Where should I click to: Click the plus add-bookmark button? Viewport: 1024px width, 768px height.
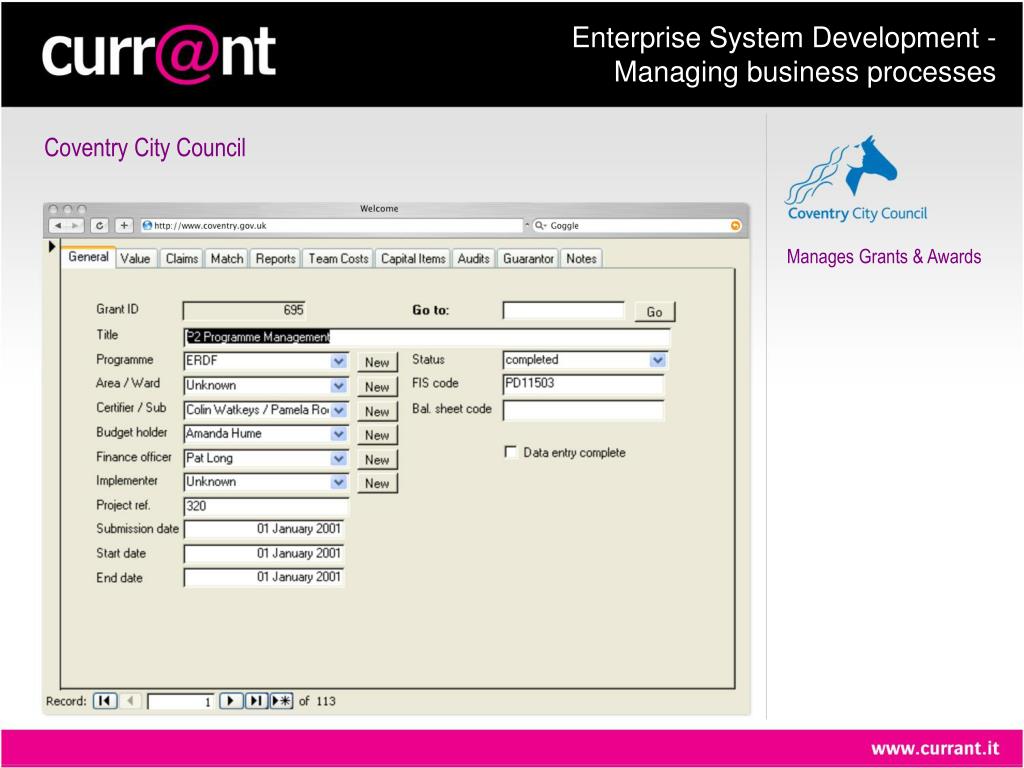124,225
